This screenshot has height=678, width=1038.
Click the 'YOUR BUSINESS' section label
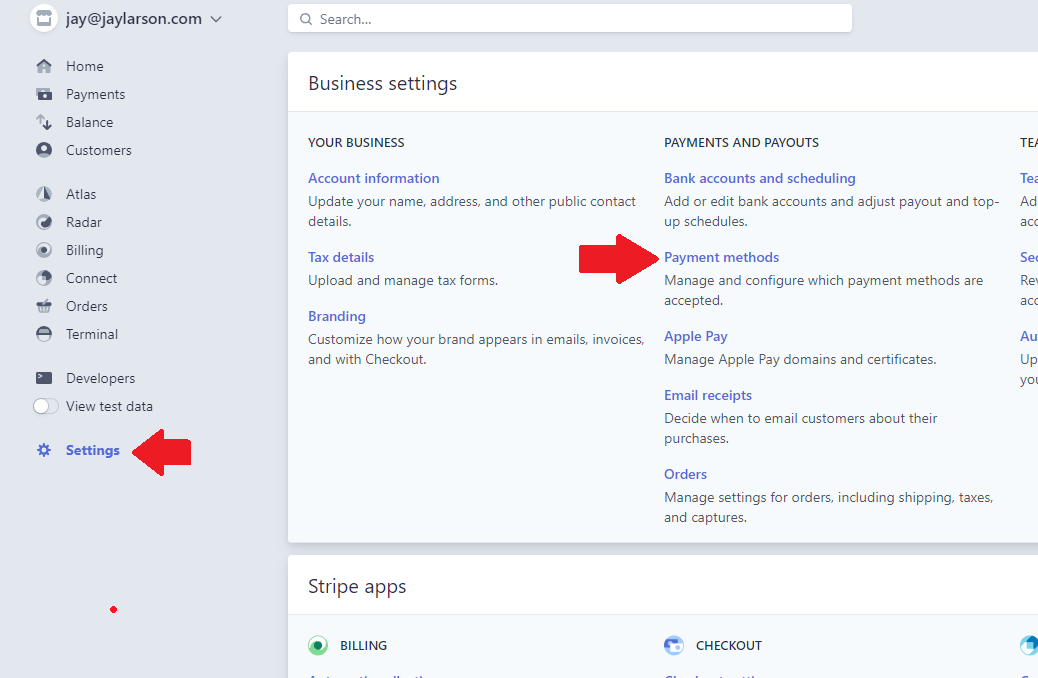click(356, 142)
